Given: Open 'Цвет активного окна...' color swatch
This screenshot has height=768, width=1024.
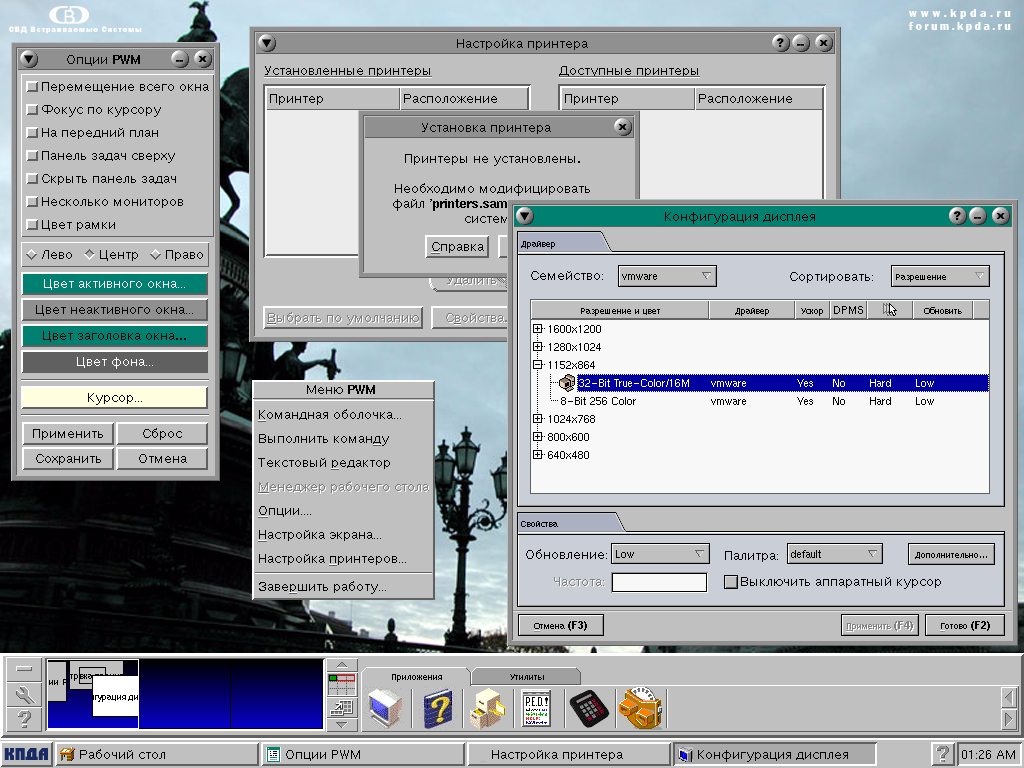Looking at the screenshot, I should coord(115,284).
